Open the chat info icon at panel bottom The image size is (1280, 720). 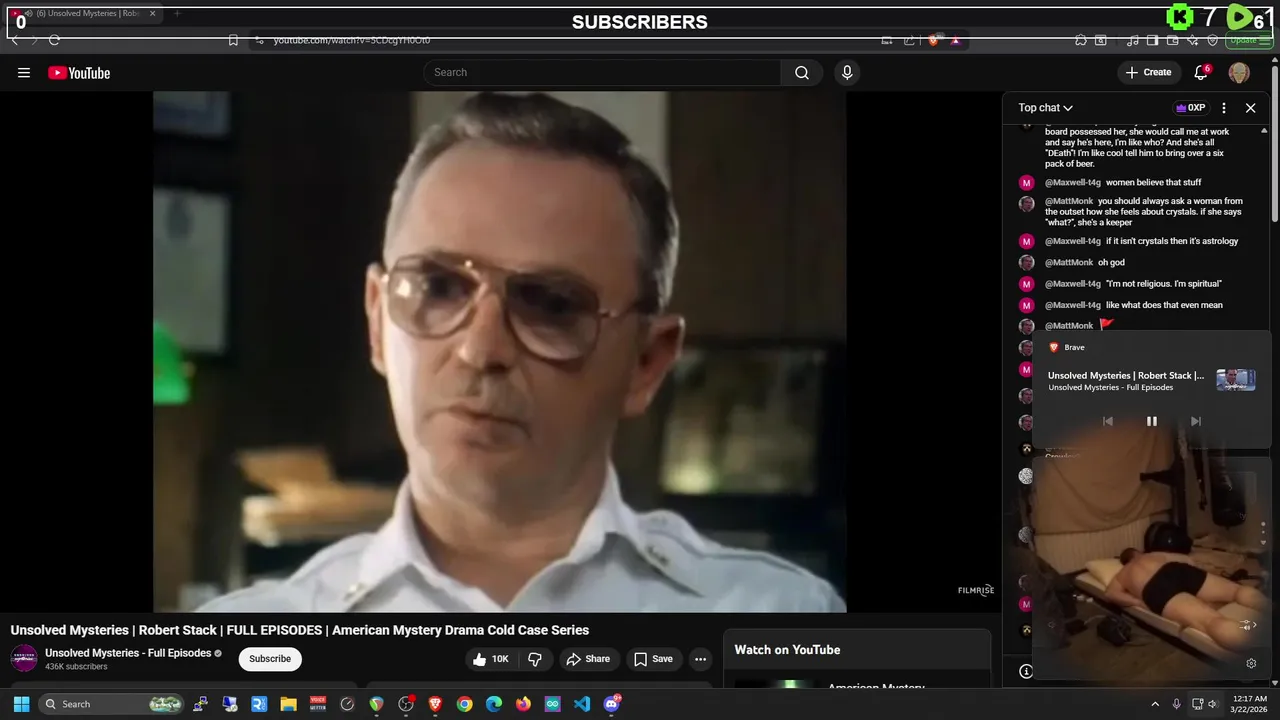(x=1026, y=672)
